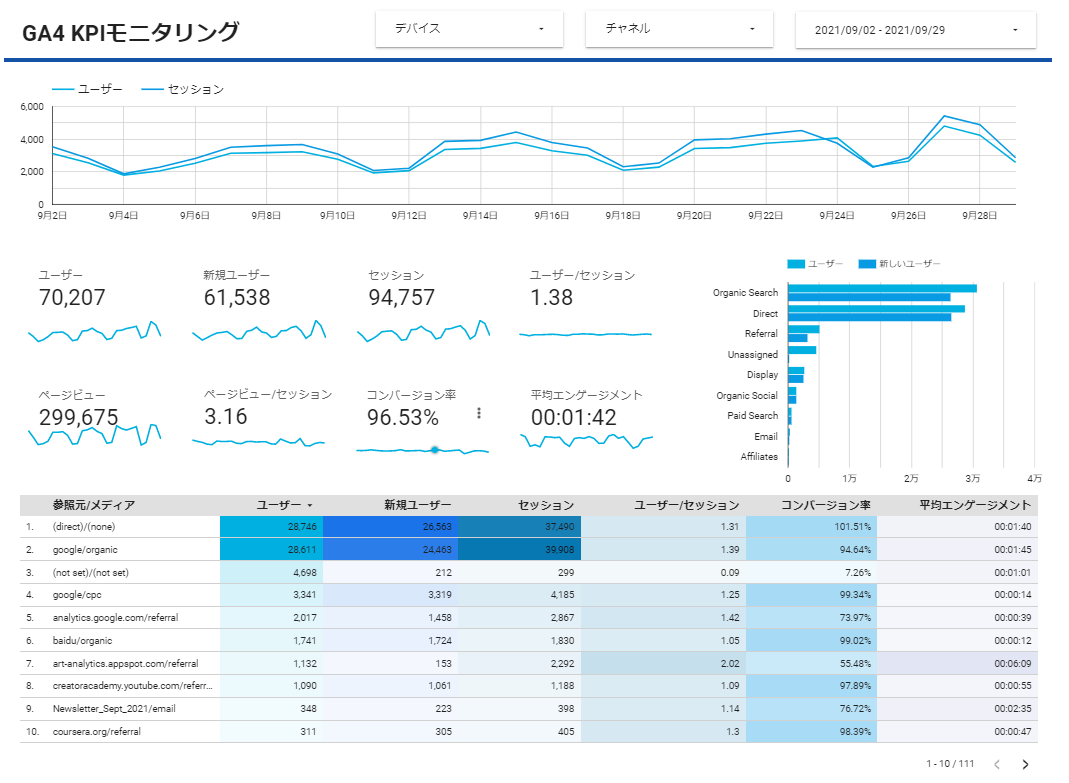Click the Direct bar in channel chart
Image resolution: width=1069 pixels, height=783 pixels.
[x=875, y=309]
